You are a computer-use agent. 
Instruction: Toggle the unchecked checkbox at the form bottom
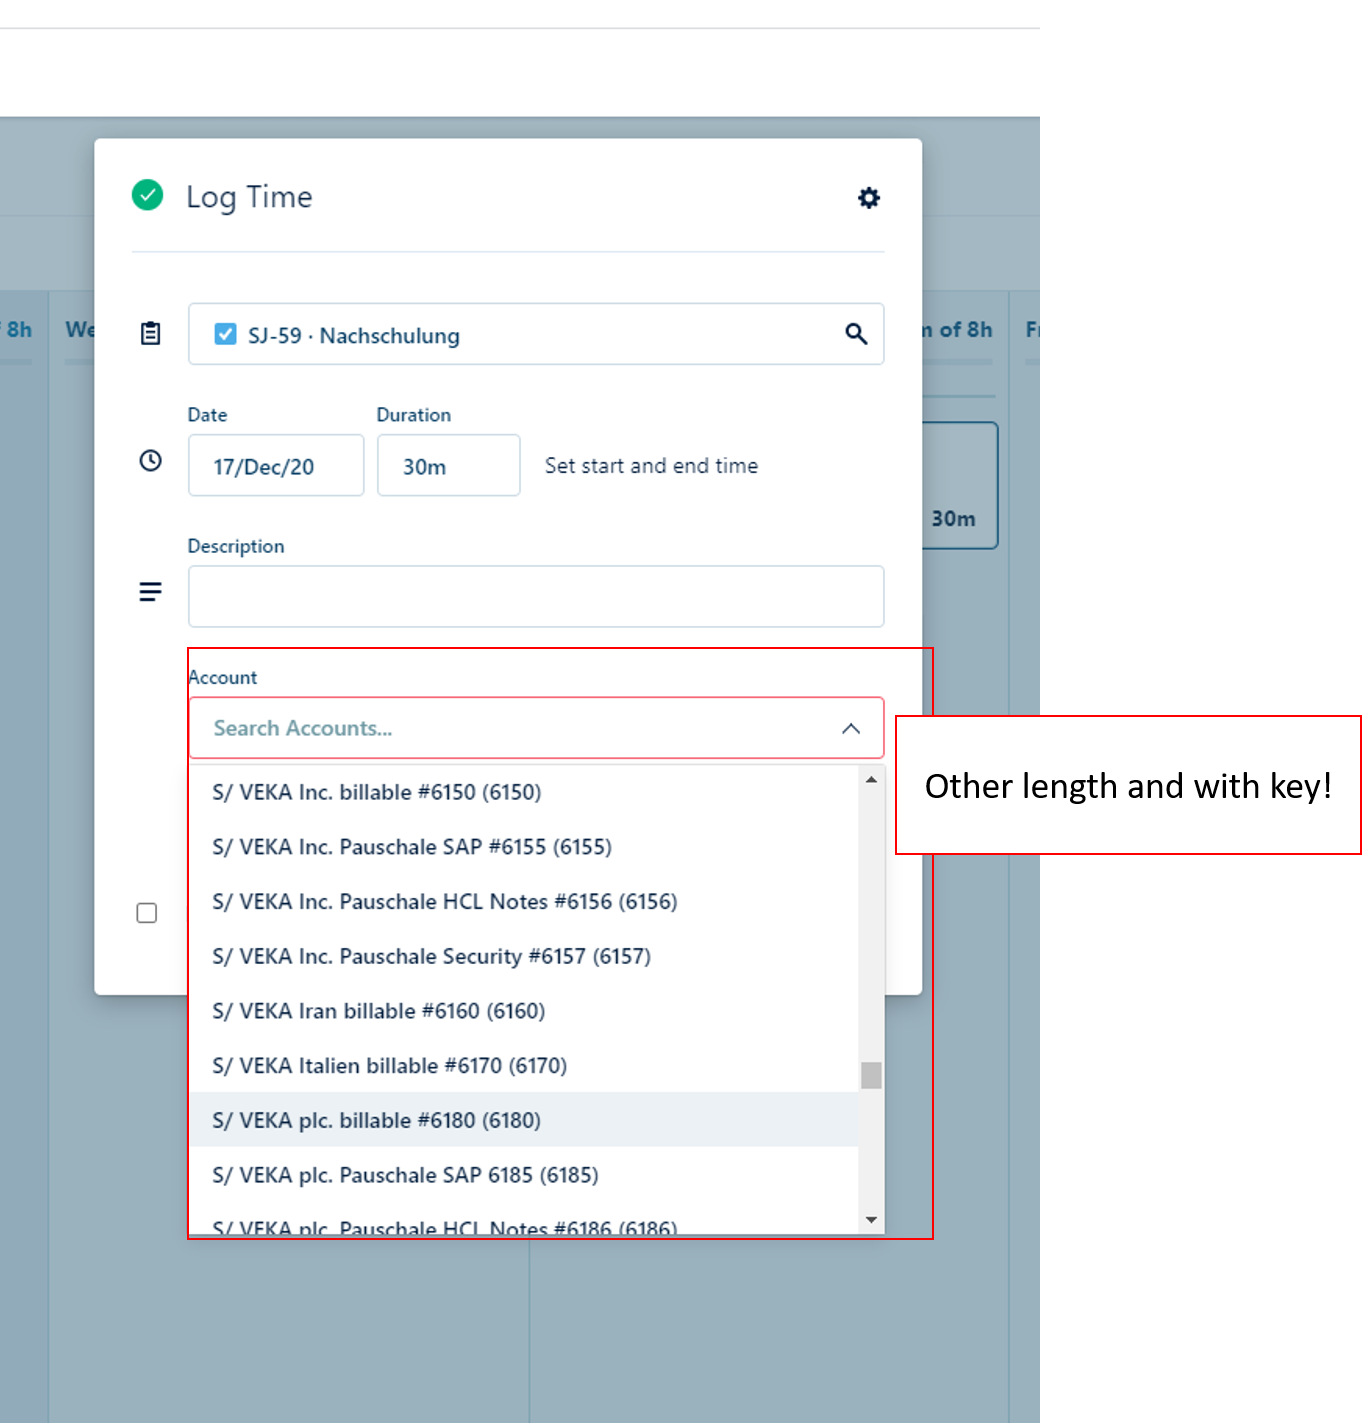point(147,913)
